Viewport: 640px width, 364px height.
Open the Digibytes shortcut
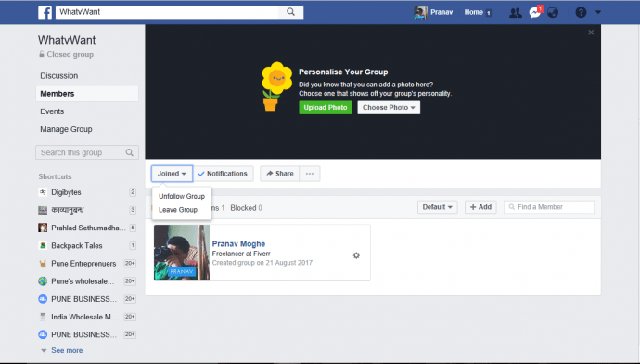66,192
